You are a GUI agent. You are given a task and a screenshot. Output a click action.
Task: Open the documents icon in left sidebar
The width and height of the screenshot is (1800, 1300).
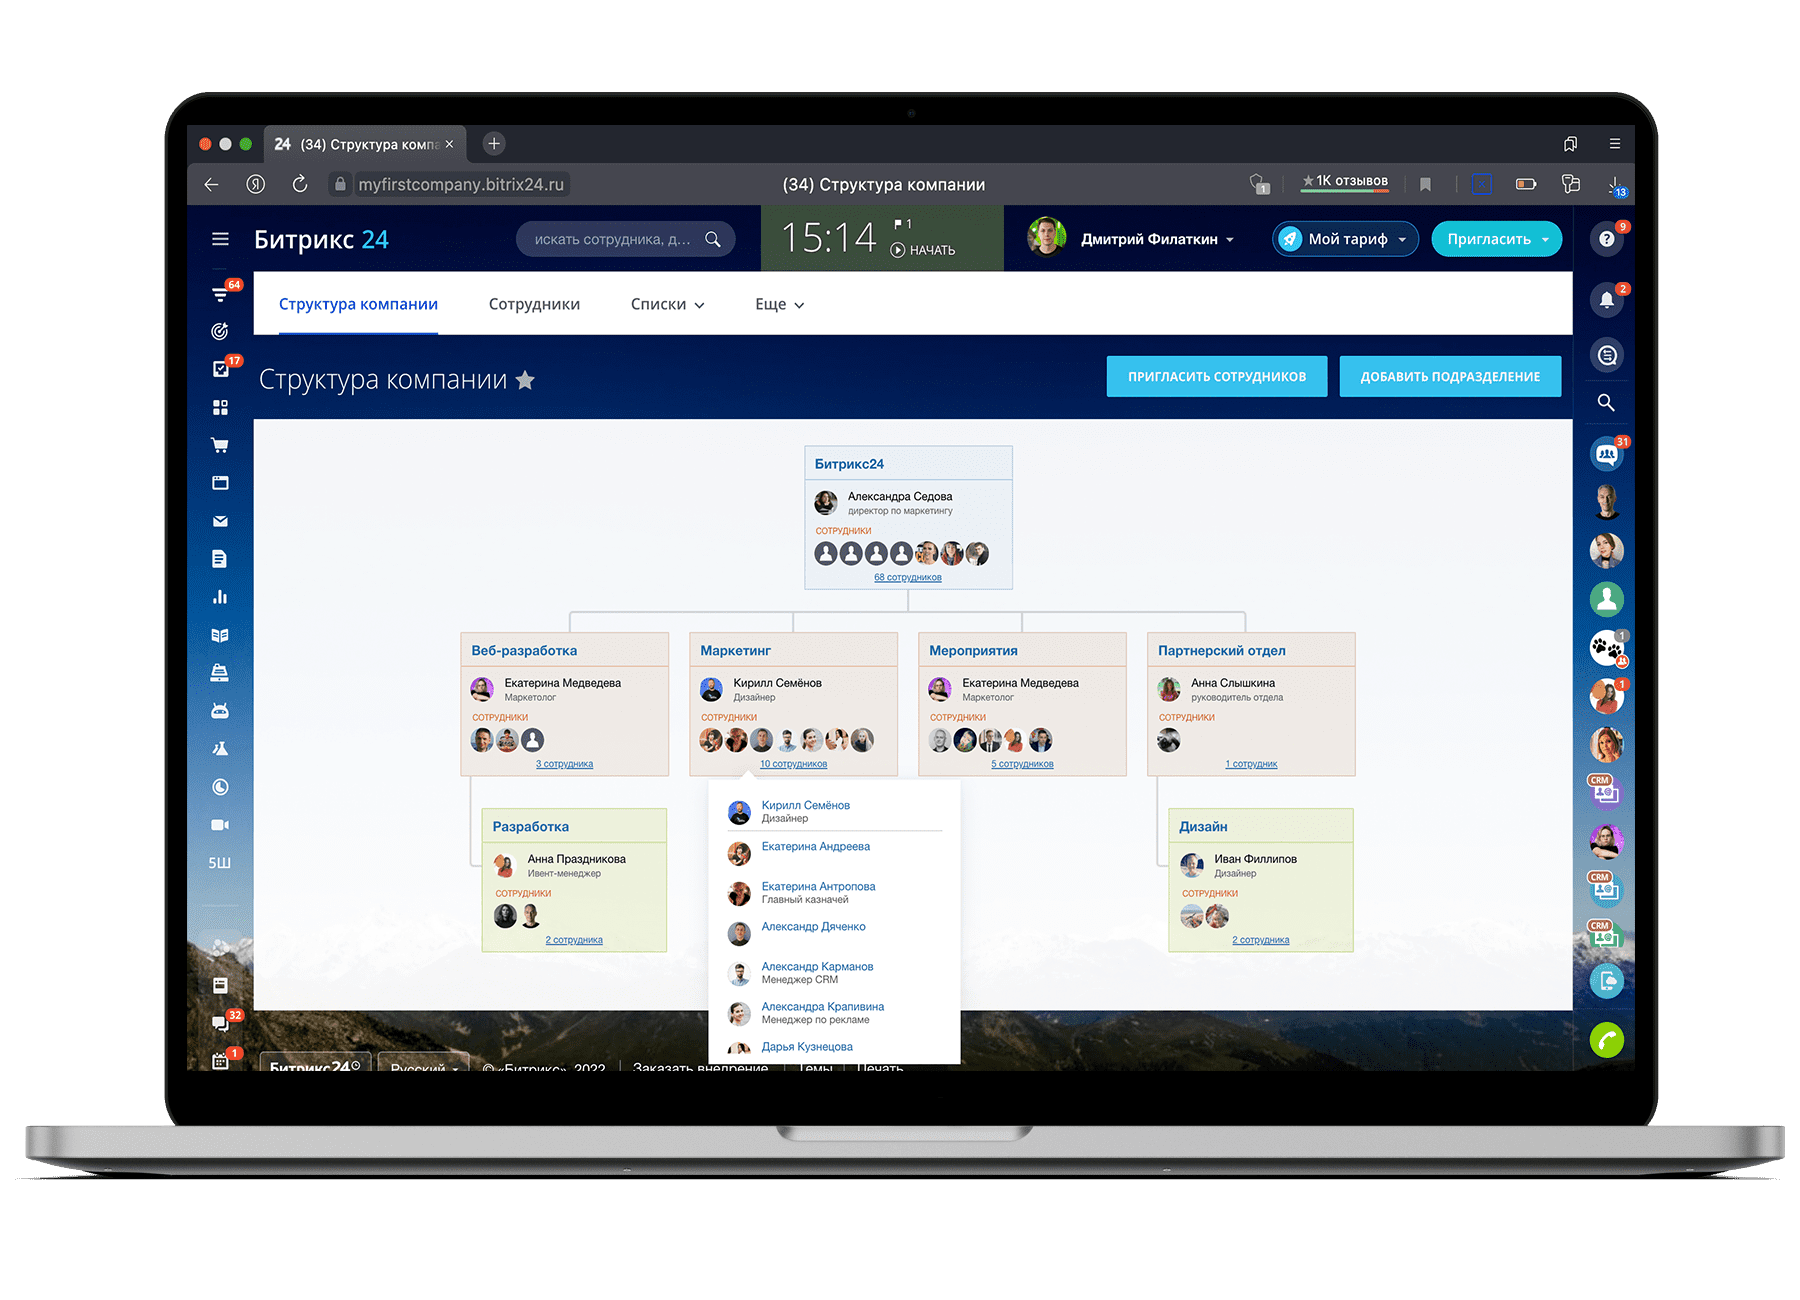tap(220, 559)
